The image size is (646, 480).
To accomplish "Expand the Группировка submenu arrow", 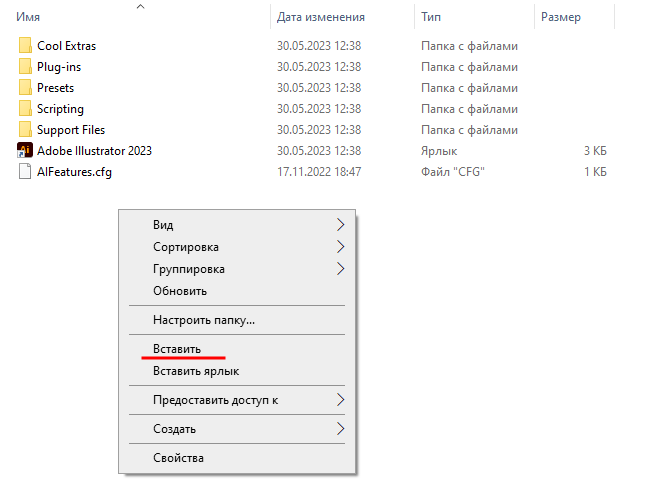I will coord(340,269).
